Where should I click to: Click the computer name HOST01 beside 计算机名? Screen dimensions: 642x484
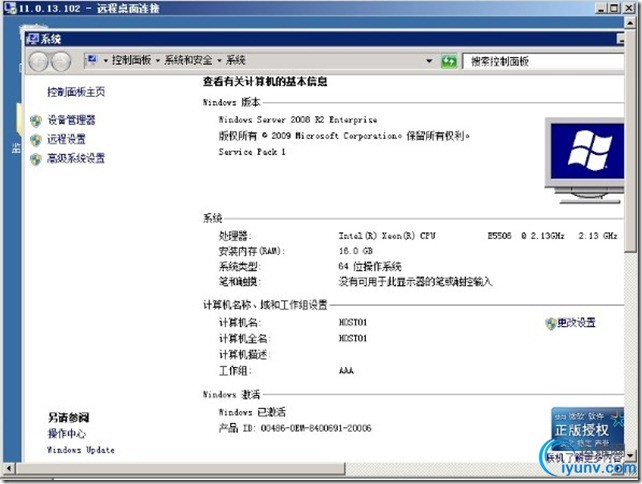[353, 323]
